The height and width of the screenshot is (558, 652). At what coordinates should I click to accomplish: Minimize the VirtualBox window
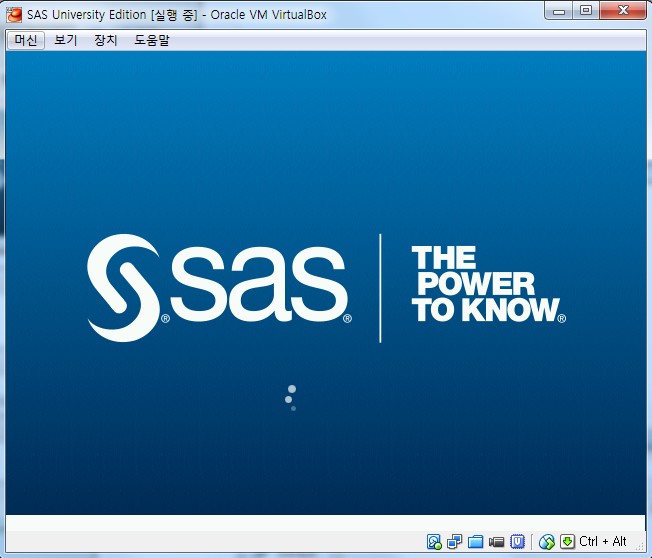559,11
